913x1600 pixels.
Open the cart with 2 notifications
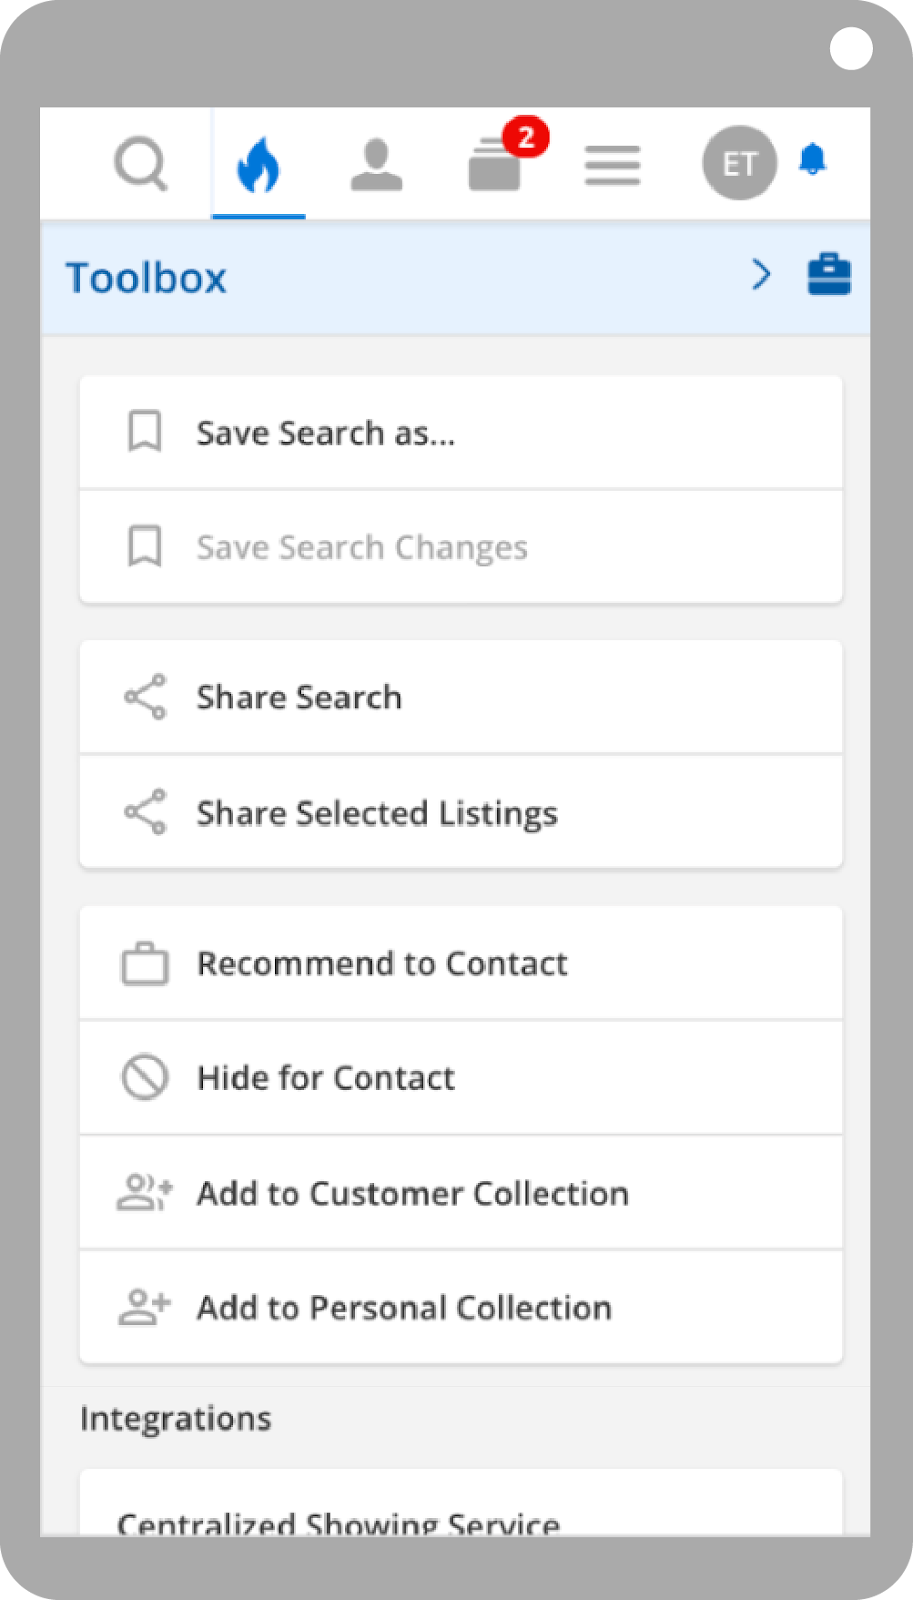[x=496, y=165]
